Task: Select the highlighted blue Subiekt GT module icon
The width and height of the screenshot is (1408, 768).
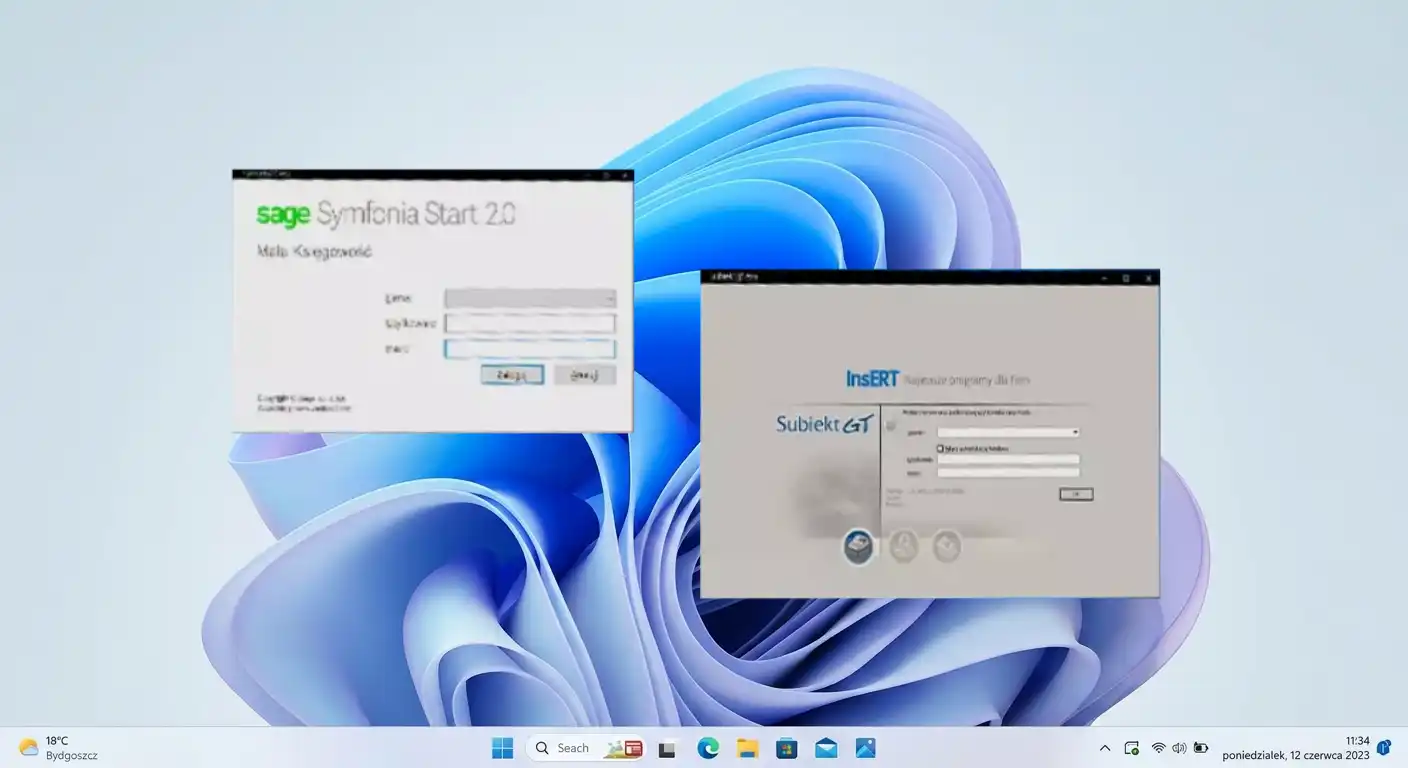Action: (858, 547)
